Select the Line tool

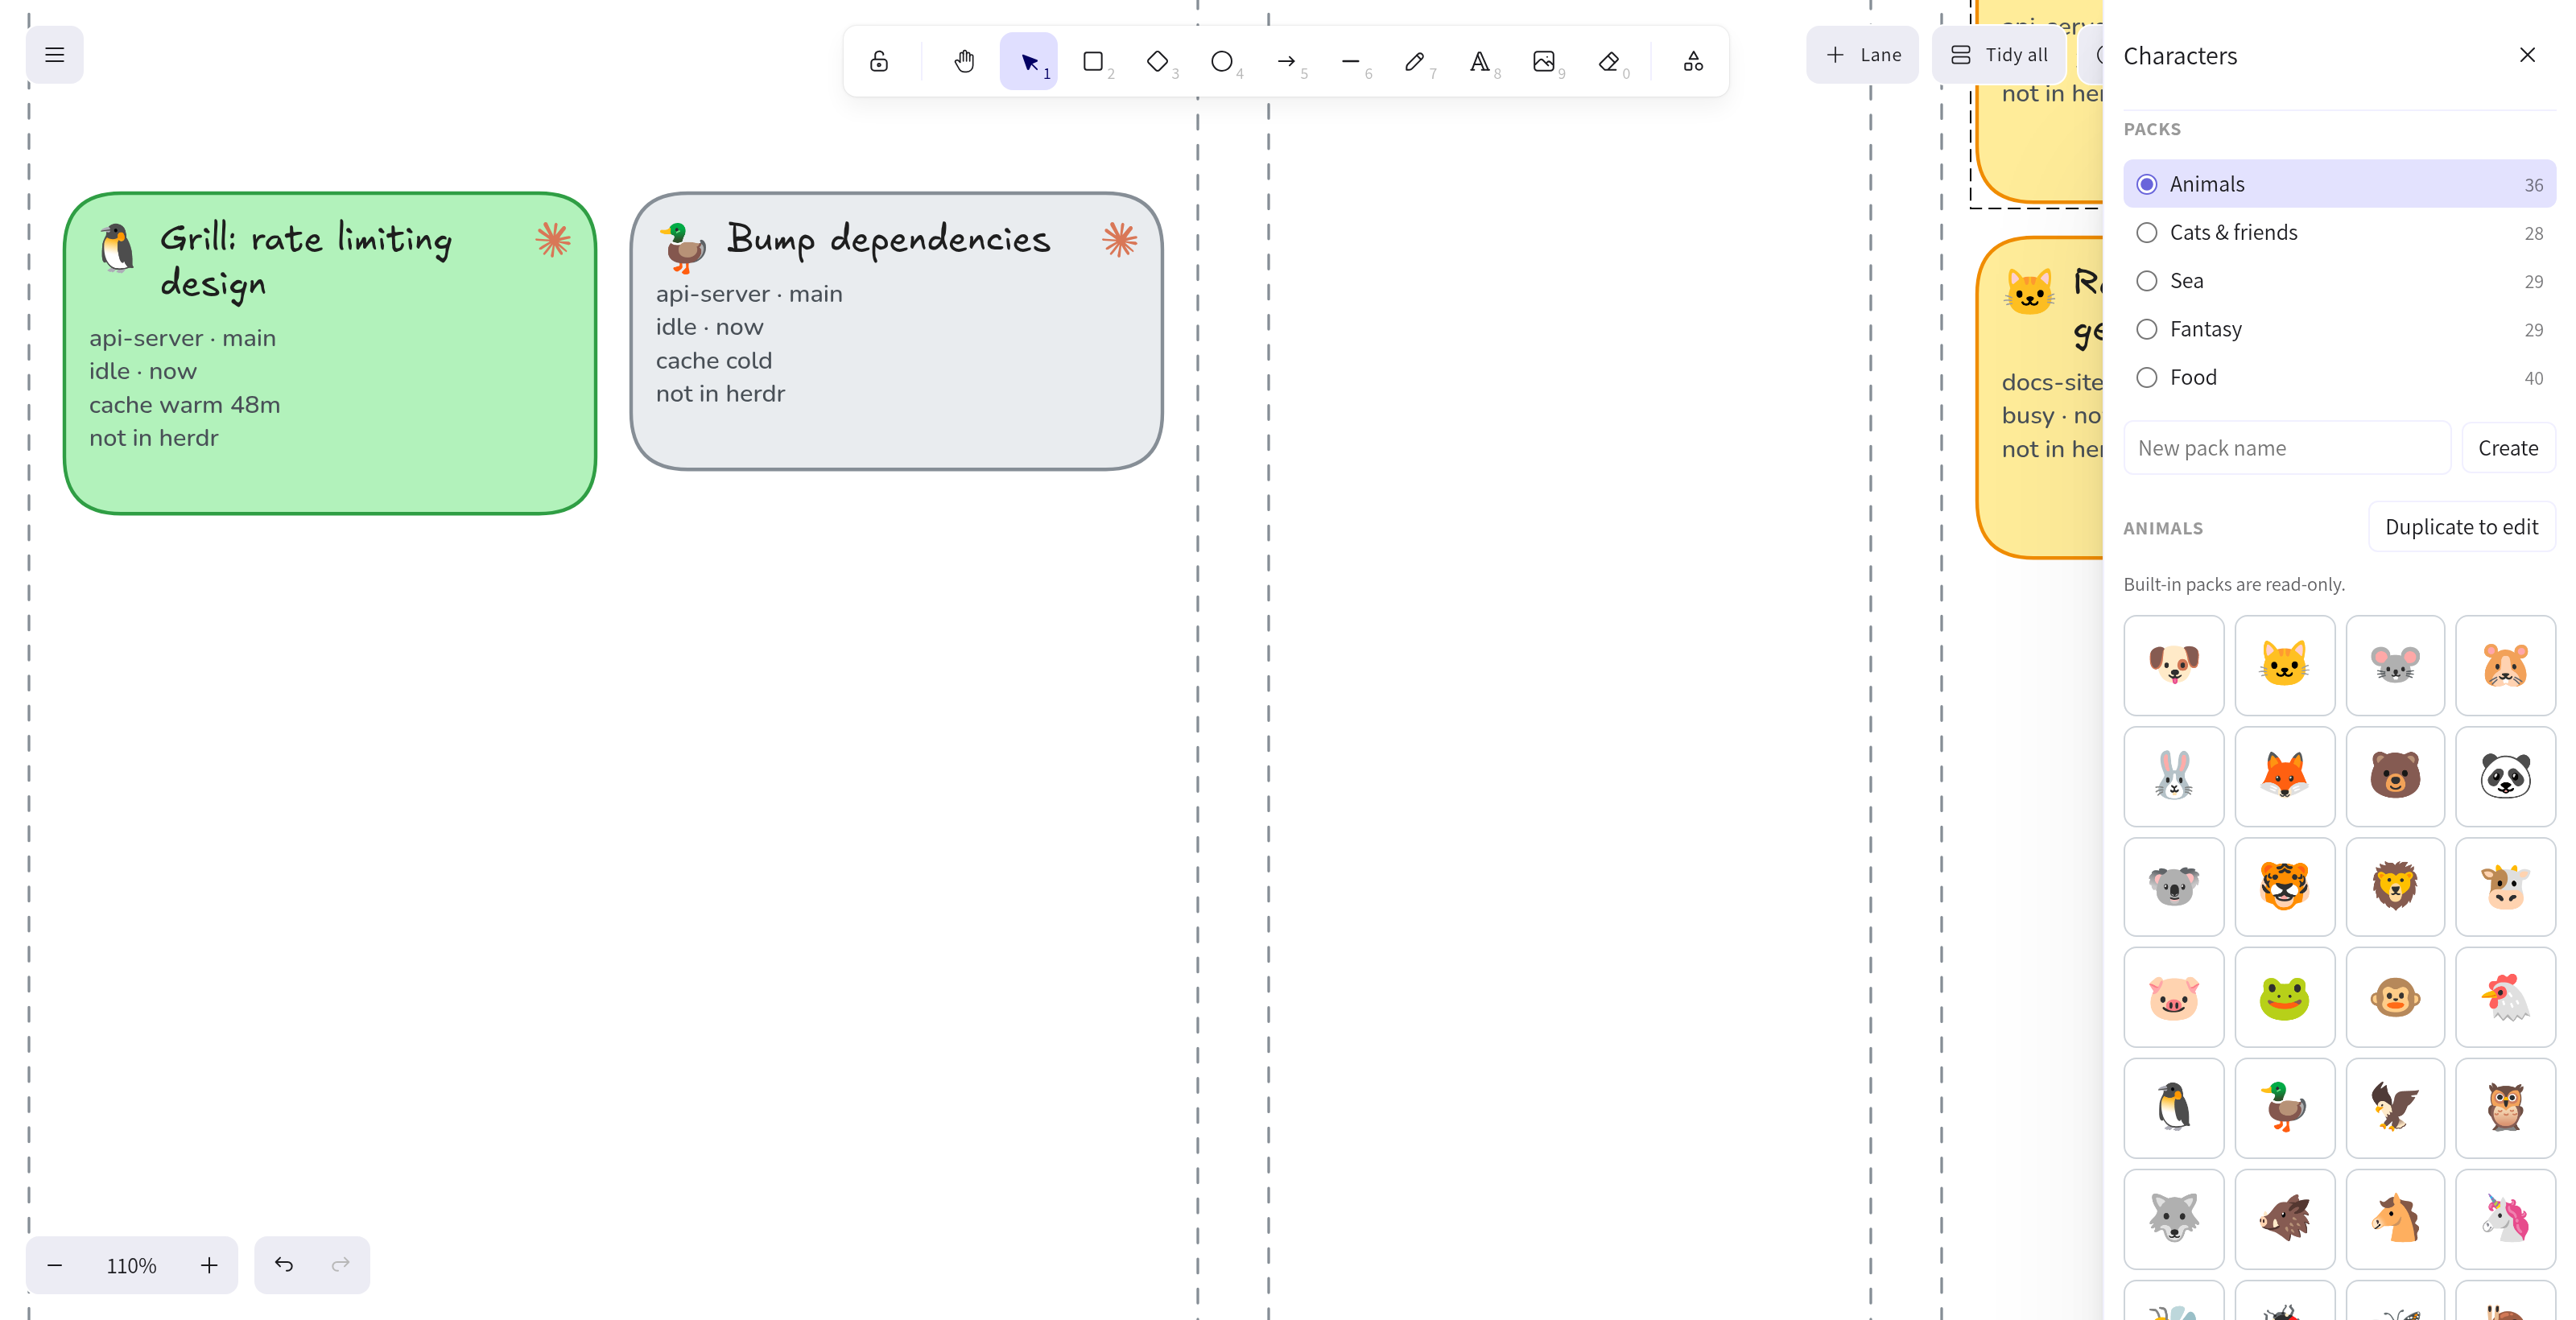click(x=1350, y=62)
